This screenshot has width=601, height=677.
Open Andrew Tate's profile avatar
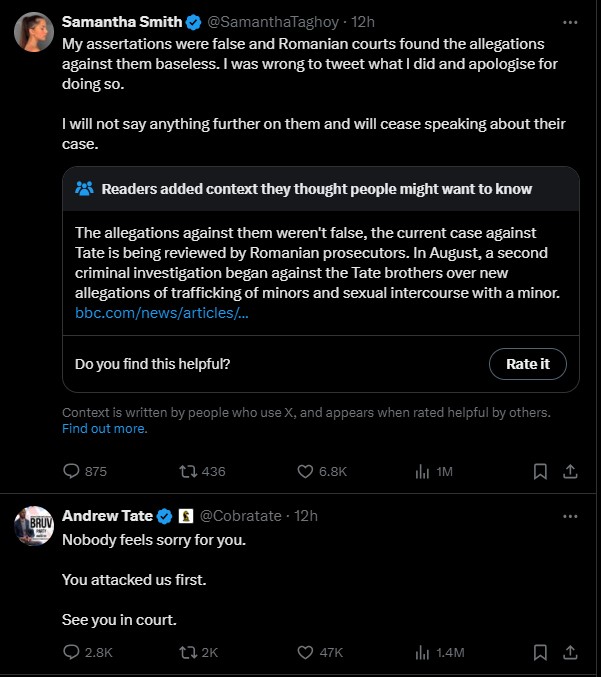(x=34, y=526)
